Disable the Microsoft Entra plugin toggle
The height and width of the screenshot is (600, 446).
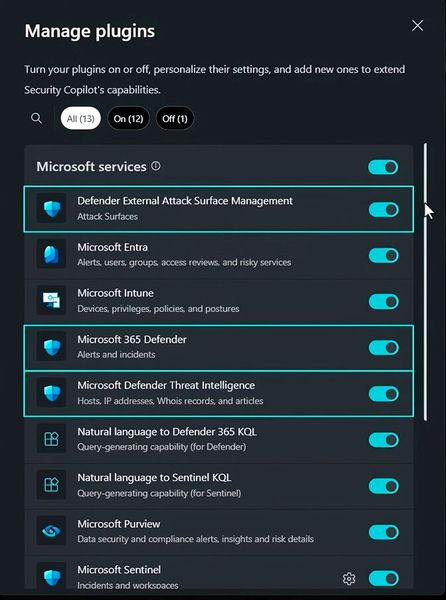coord(384,255)
